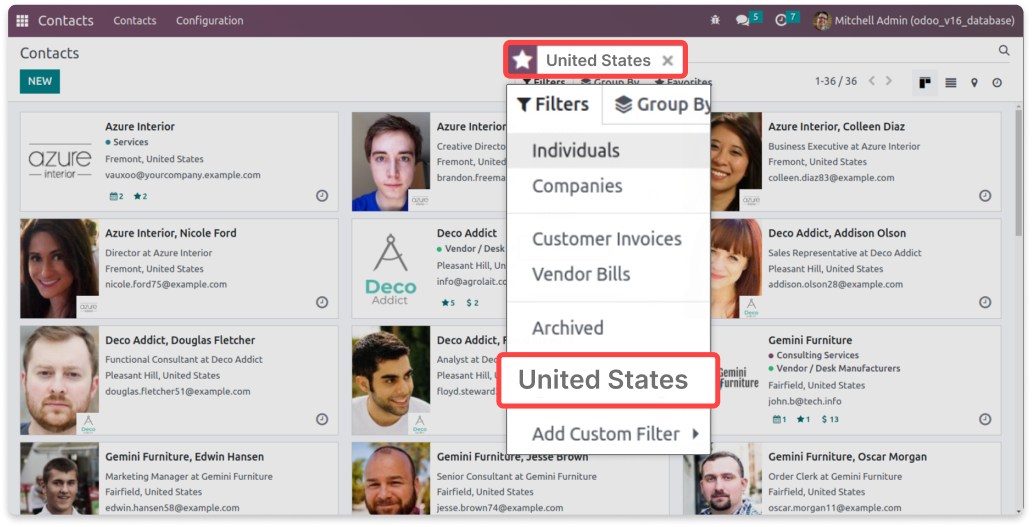Click the search magnifier icon
This screenshot has height=527, width=1032.
[1004, 50]
